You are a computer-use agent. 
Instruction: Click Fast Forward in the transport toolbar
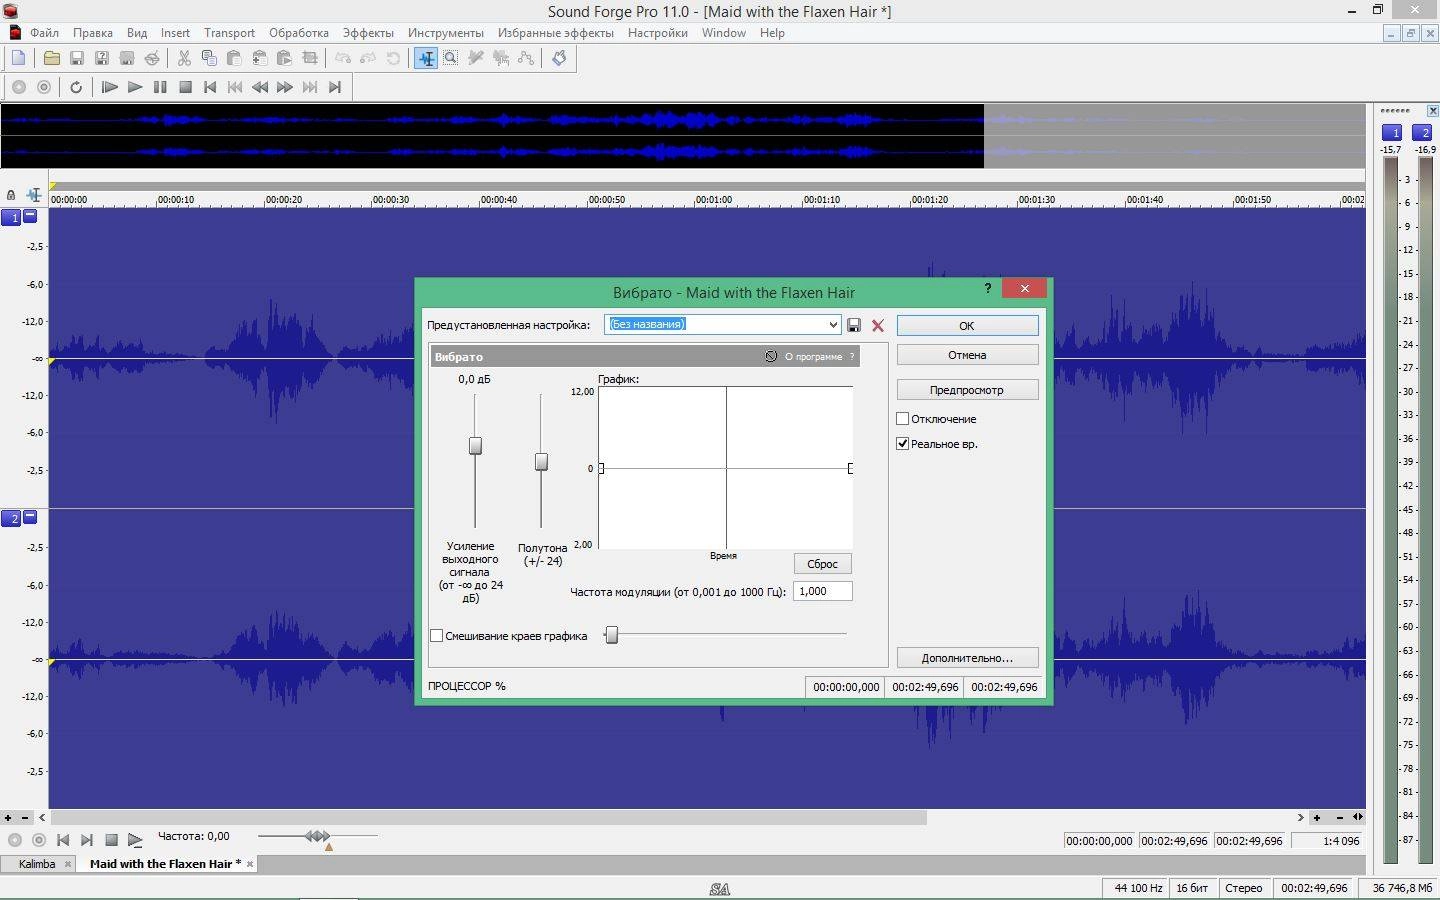point(285,87)
